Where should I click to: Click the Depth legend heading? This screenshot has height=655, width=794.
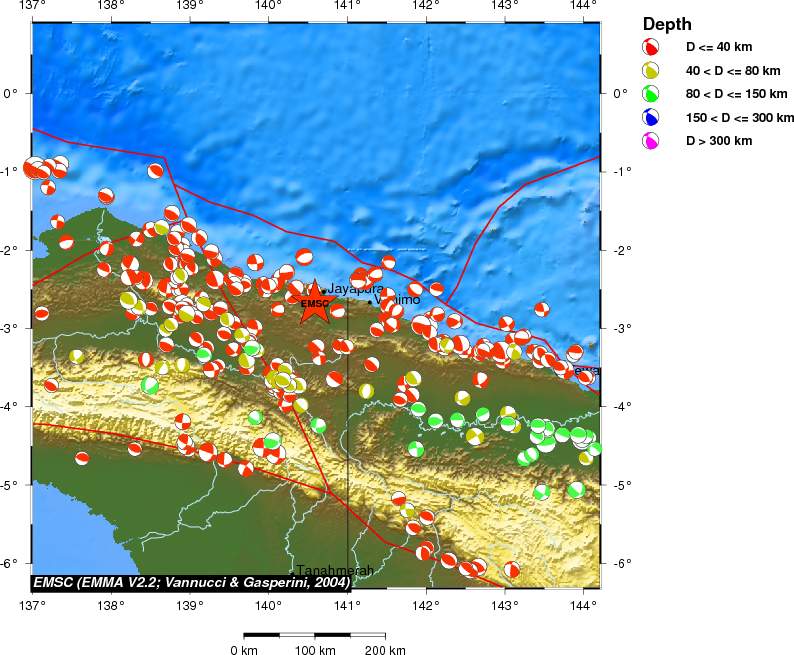coord(666,24)
